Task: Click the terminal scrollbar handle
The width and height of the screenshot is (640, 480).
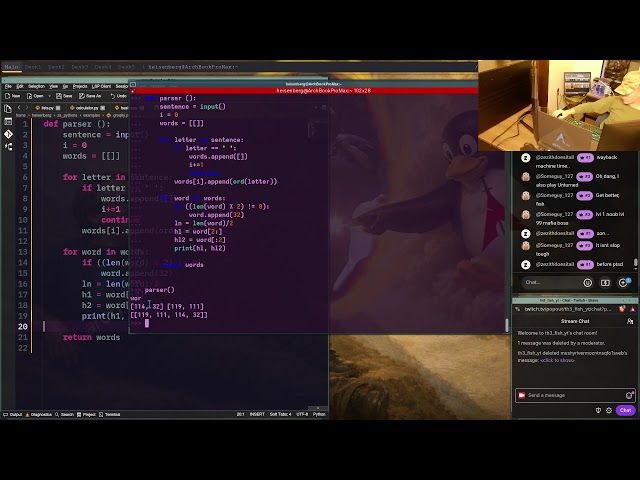Action: 507,325
